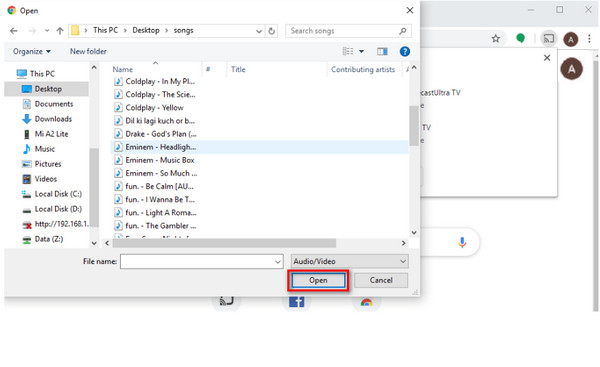Go up one folder level arrow
The height and width of the screenshot is (367, 600).
(60, 31)
